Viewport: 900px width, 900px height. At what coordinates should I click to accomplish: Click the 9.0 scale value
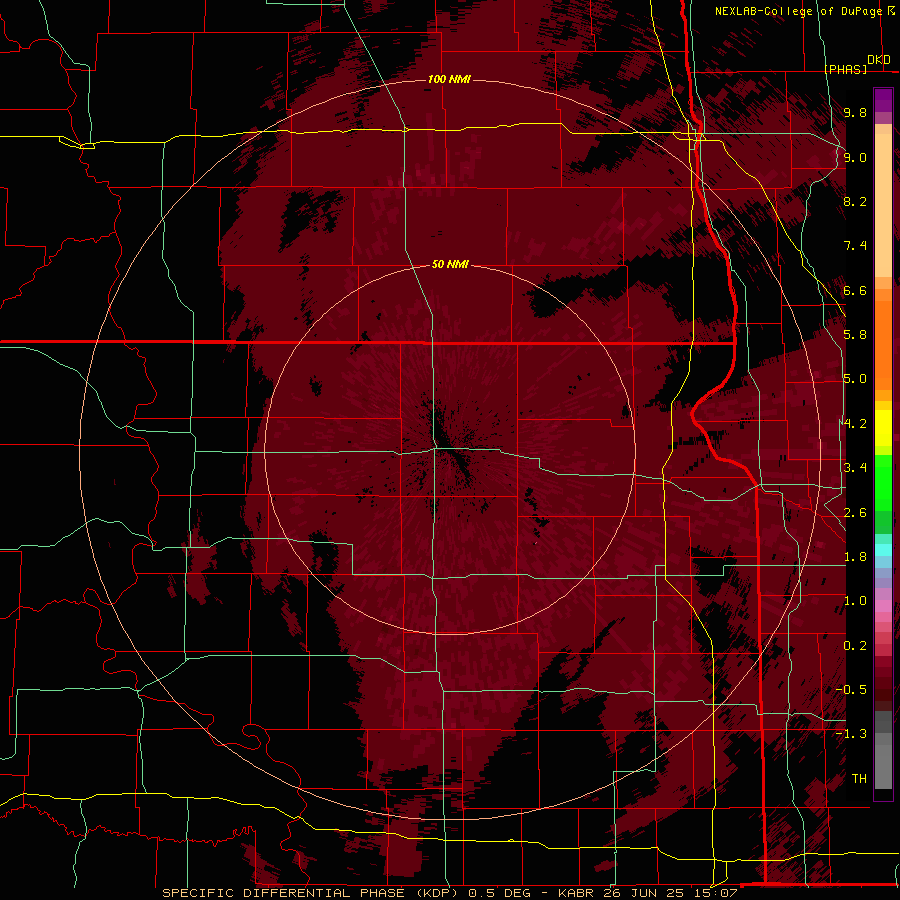(855, 157)
